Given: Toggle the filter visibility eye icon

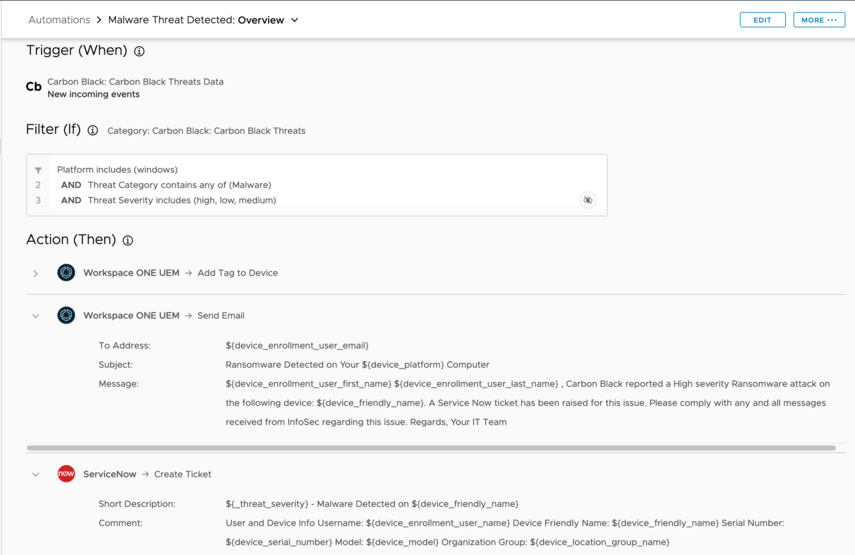Looking at the screenshot, I should tap(588, 200).
